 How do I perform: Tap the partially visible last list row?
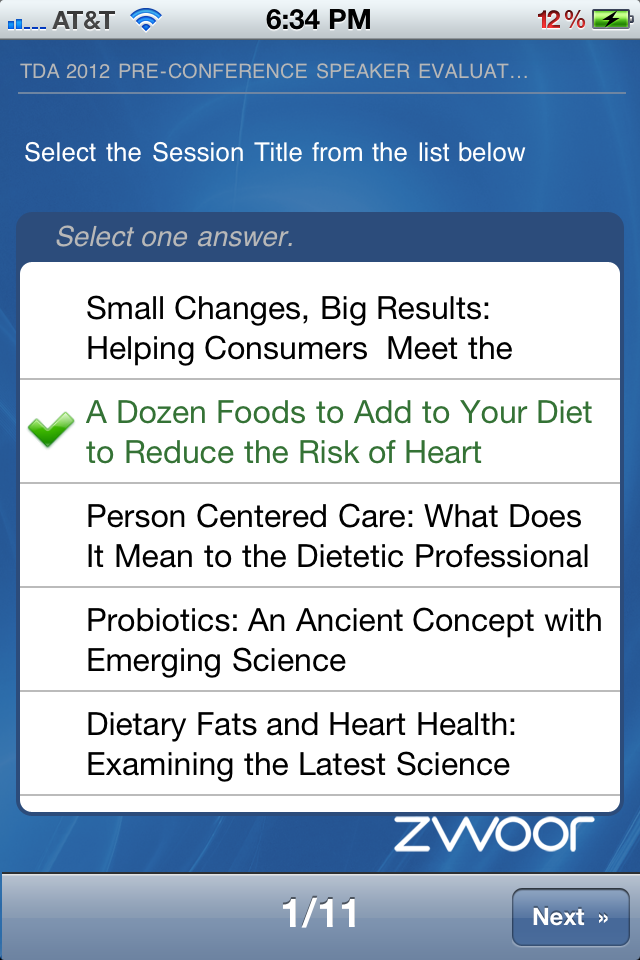(x=320, y=803)
